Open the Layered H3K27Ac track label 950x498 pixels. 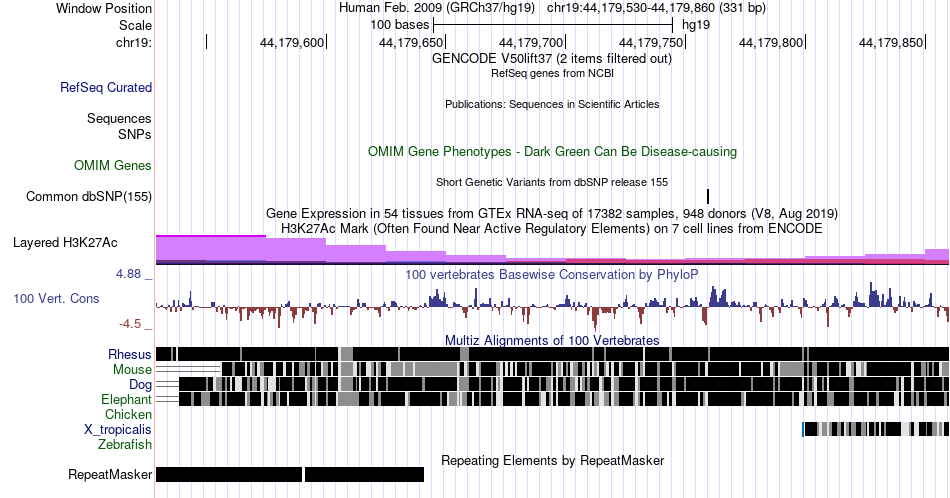tap(65, 243)
